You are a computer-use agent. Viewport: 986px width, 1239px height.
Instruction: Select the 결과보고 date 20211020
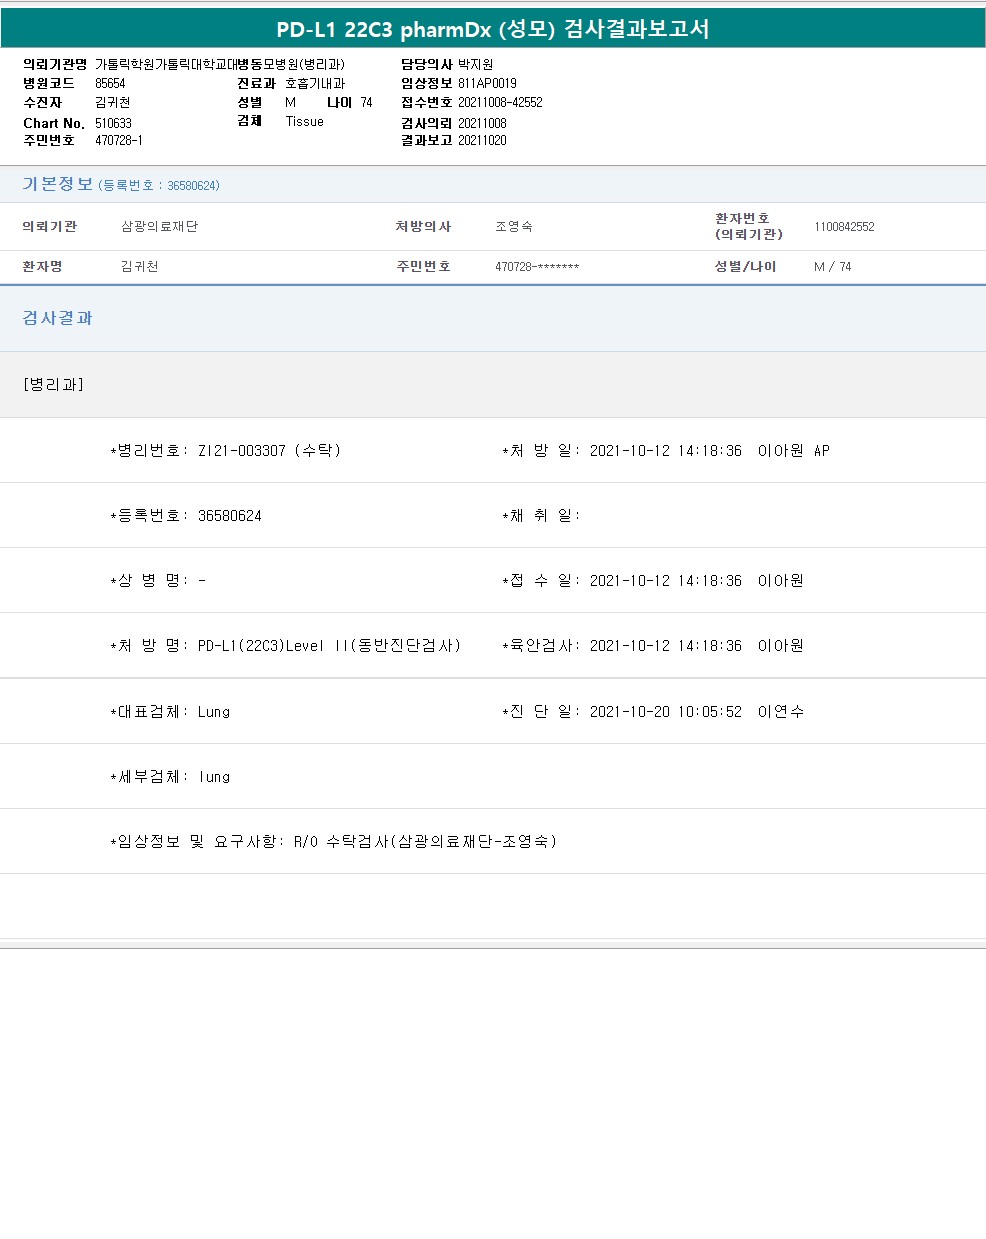(482, 141)
